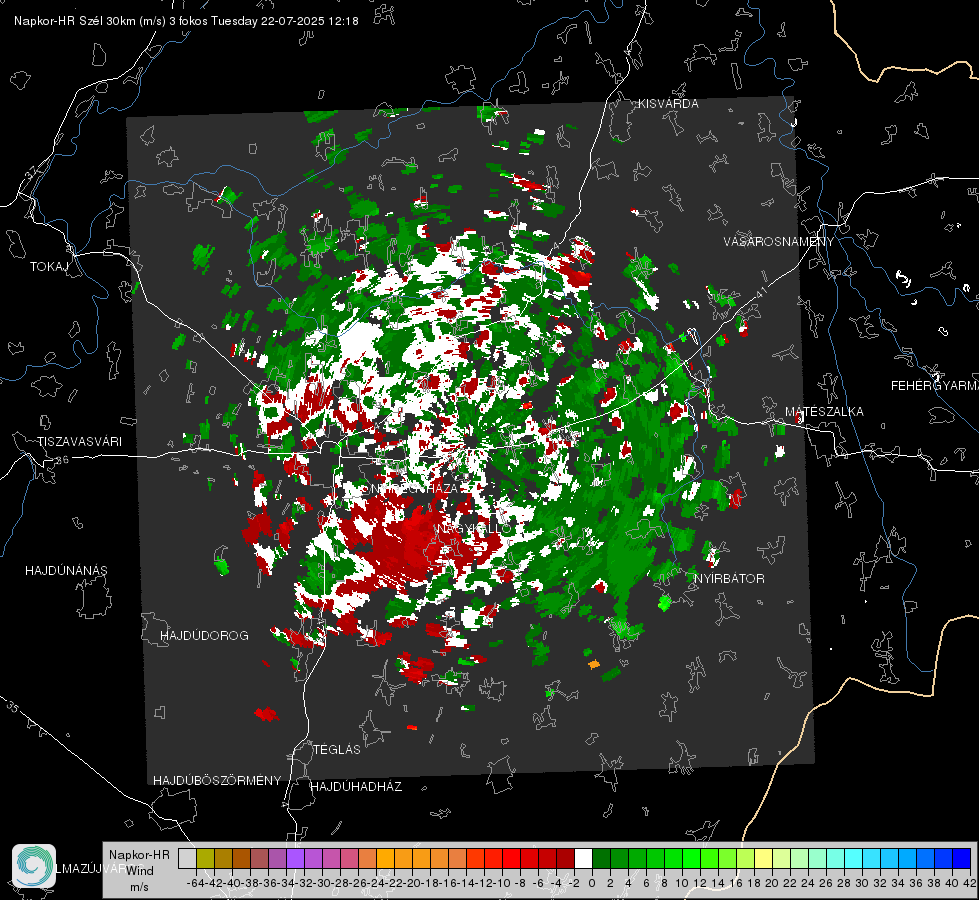Click the NAGYKÁLLÓ city label

pyautogui.click(x=473, y=528)
